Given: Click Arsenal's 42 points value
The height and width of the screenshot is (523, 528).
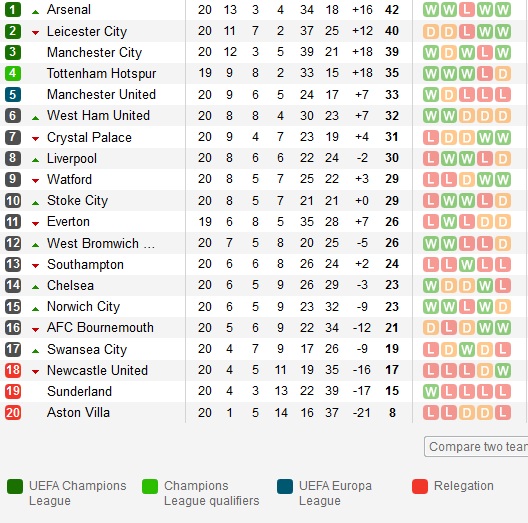Looking at the screenshot, I should [392, 9].
